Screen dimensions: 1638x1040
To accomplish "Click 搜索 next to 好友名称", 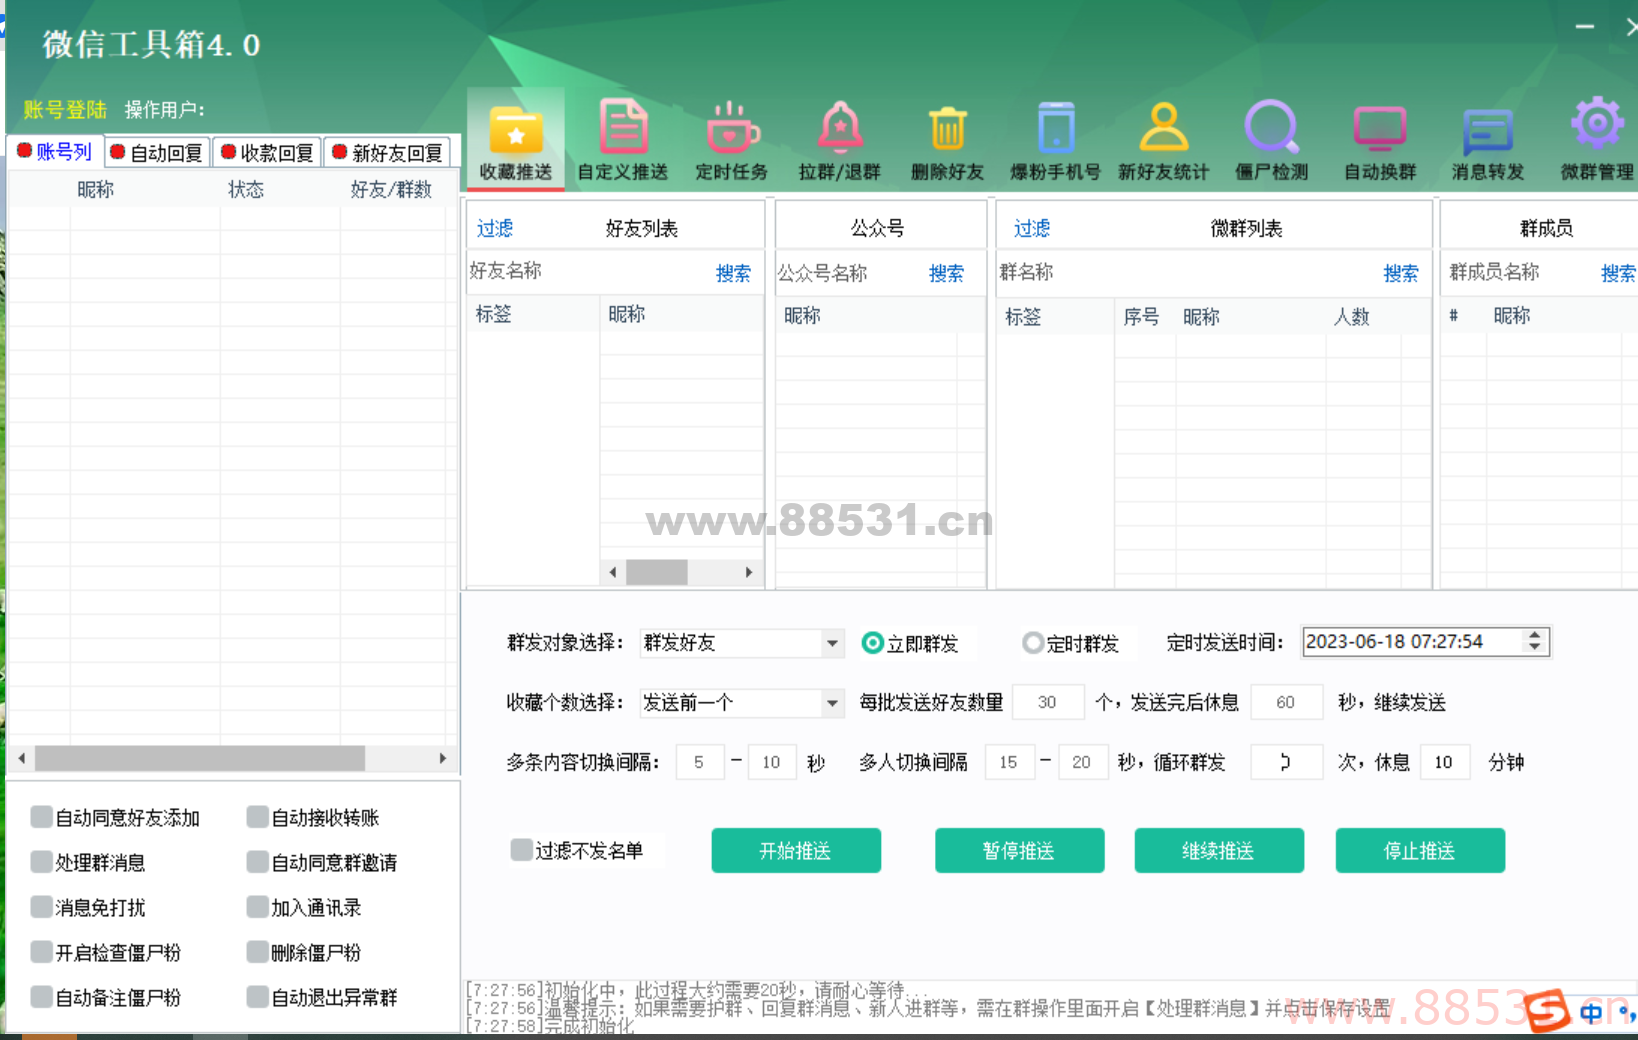I will [733, 273].
